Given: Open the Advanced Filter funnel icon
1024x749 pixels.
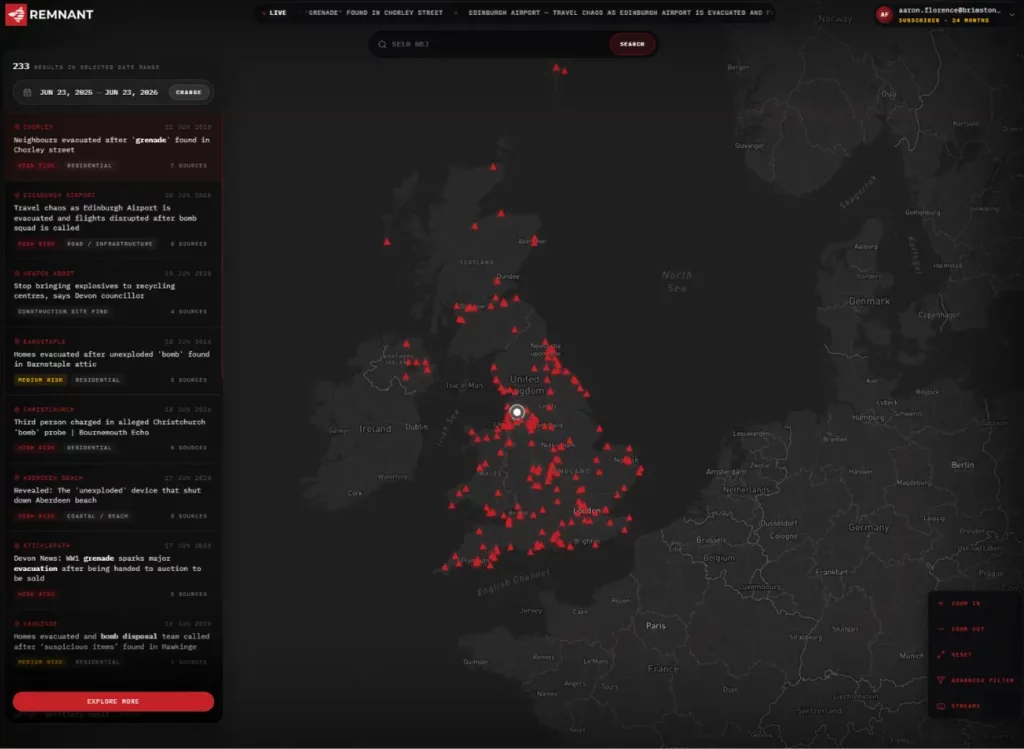Looking at the screenshot, I should tap(940, 680).
